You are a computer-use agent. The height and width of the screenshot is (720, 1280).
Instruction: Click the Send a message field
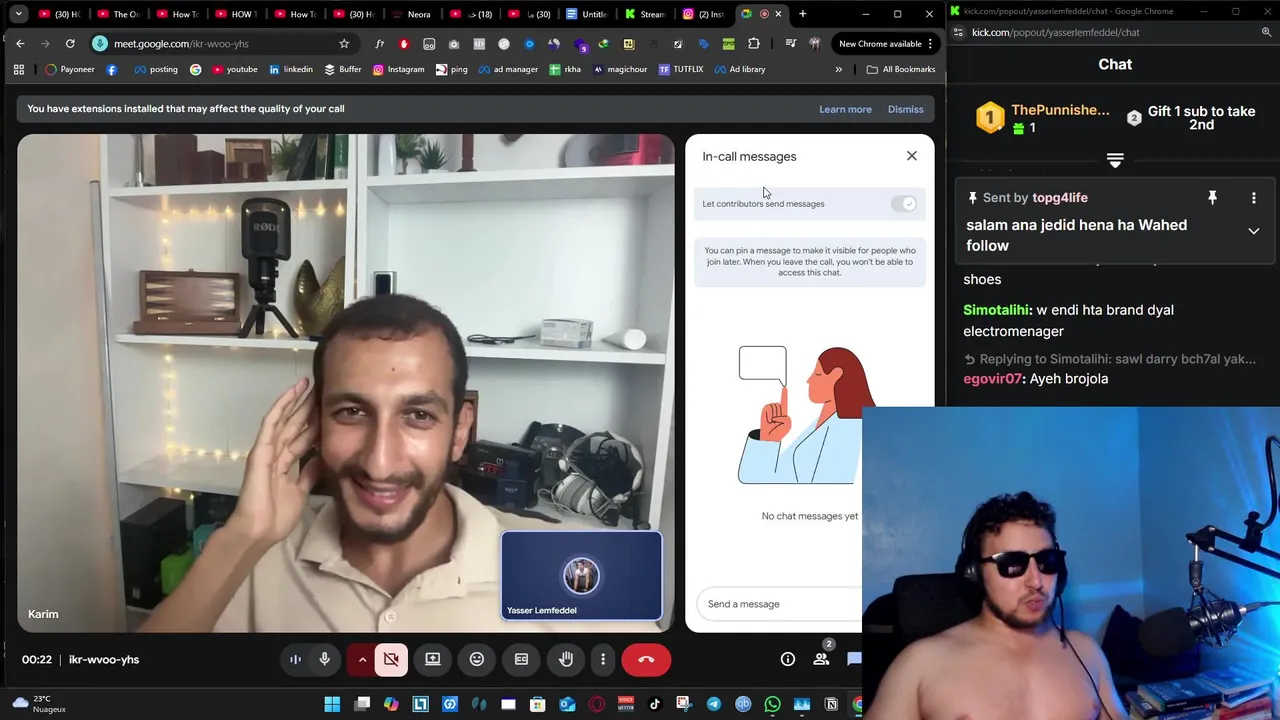[x=780, y=604]
